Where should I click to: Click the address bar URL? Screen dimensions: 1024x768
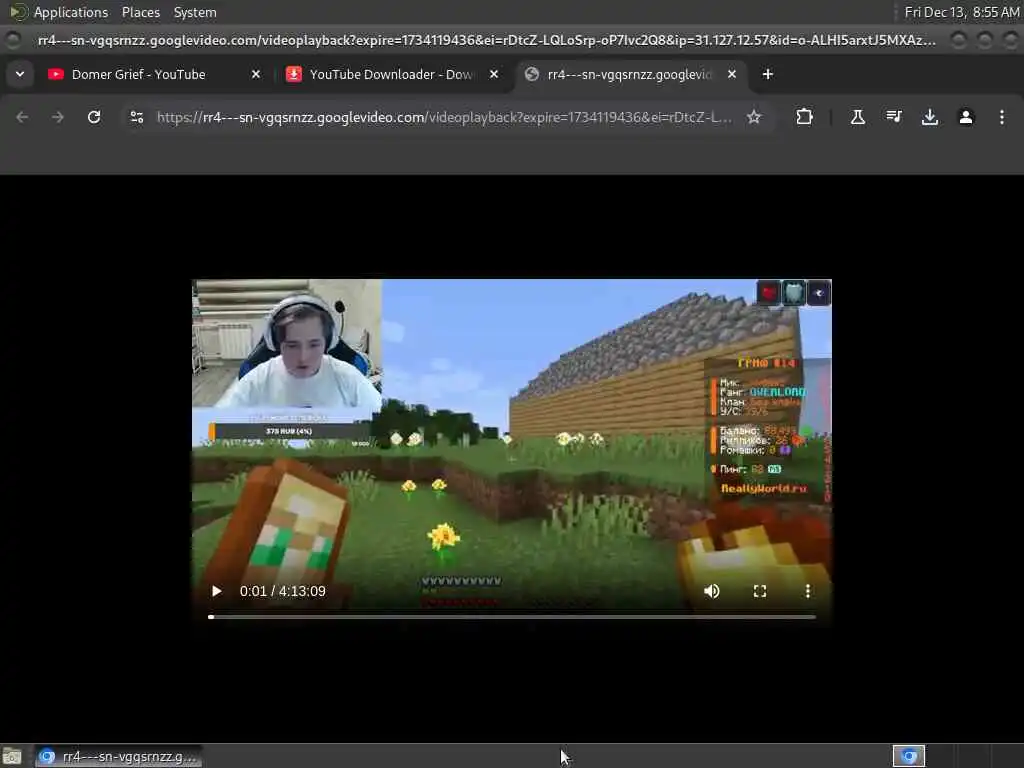click(x=444, y=117)
